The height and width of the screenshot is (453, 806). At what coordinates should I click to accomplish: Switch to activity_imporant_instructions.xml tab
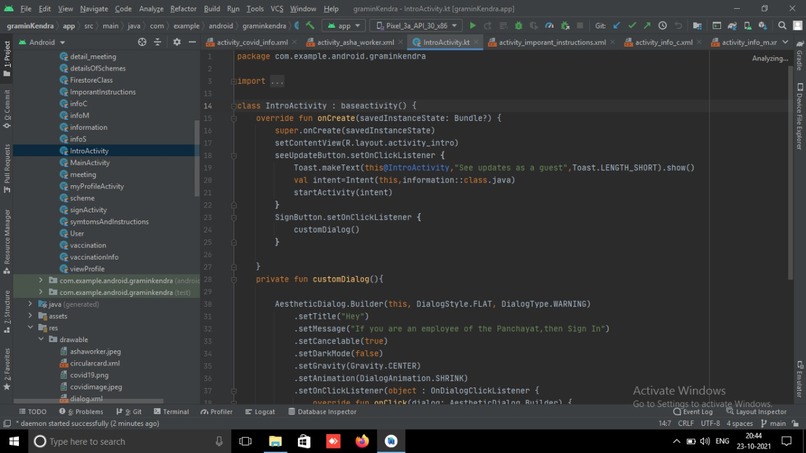click(552, 42)
